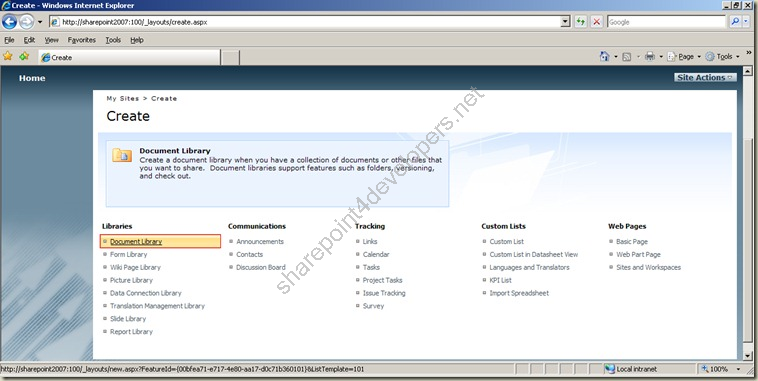Click the Add to Favorites star icon
Image resolution: width=758 pixels, height=381 pixels.
[24, 56]
